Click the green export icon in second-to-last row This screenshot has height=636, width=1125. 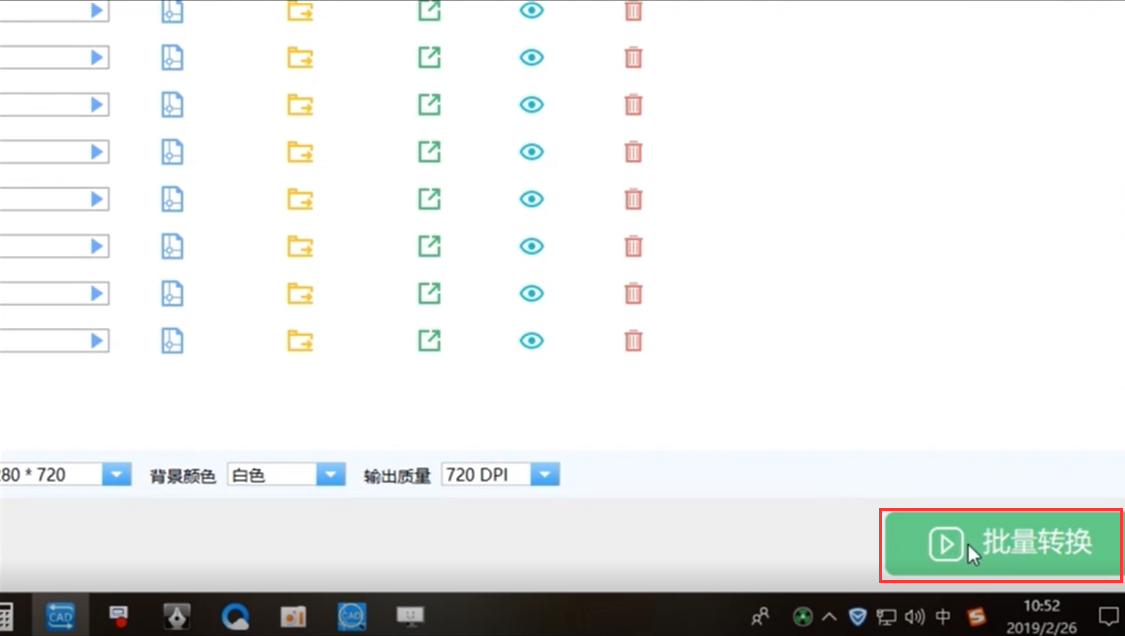(x=429, y=293)
